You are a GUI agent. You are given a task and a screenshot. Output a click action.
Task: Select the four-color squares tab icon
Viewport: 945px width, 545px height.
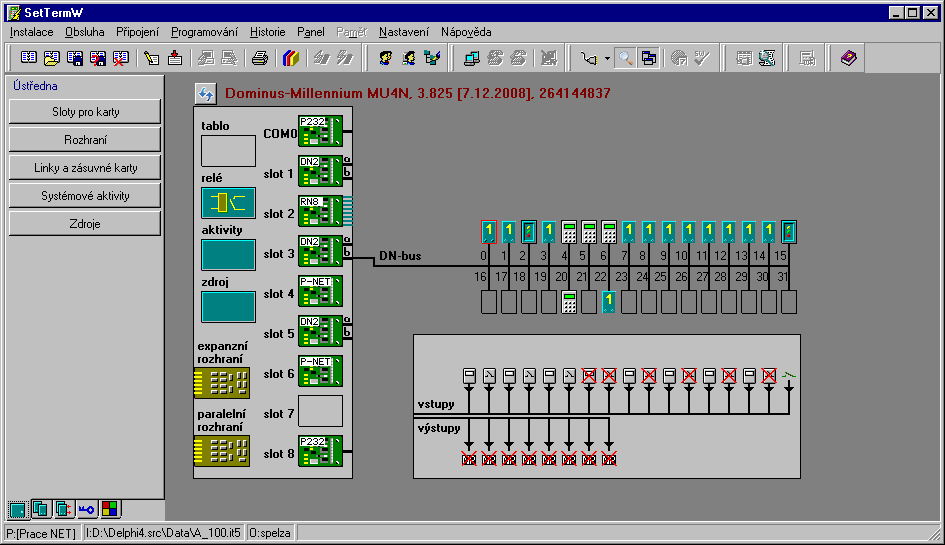pyautogui.click(x=110, y=509)
